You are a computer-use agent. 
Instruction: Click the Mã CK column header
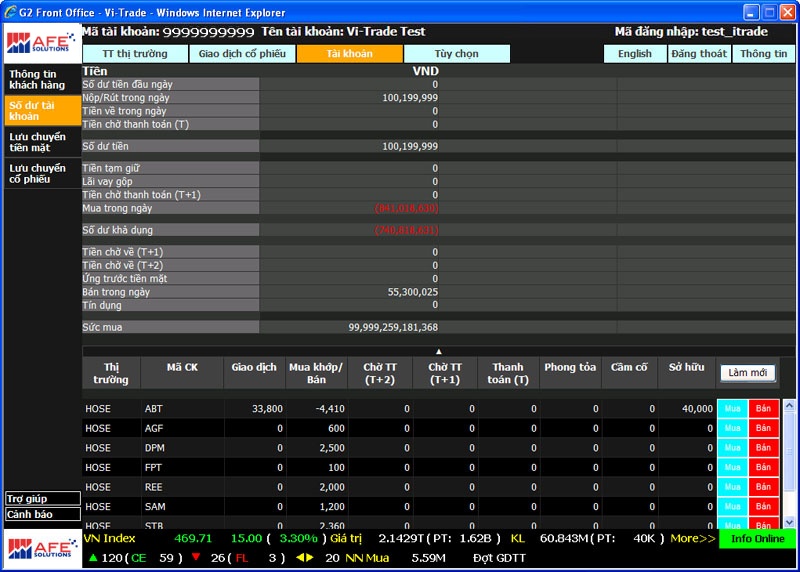pos(182,374)
